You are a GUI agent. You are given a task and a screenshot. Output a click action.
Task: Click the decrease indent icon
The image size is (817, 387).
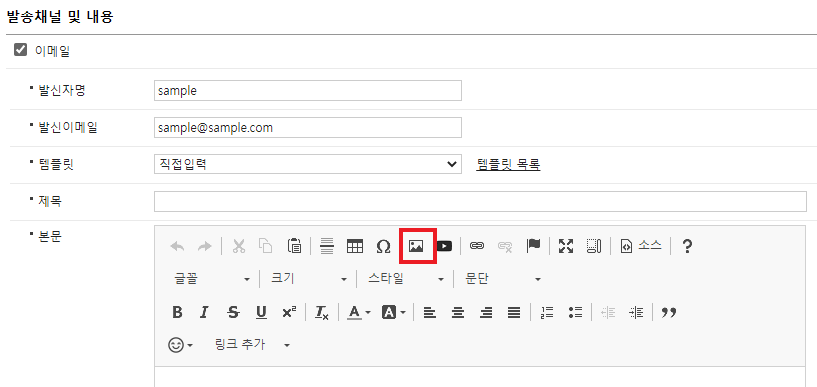pos(608,313)
